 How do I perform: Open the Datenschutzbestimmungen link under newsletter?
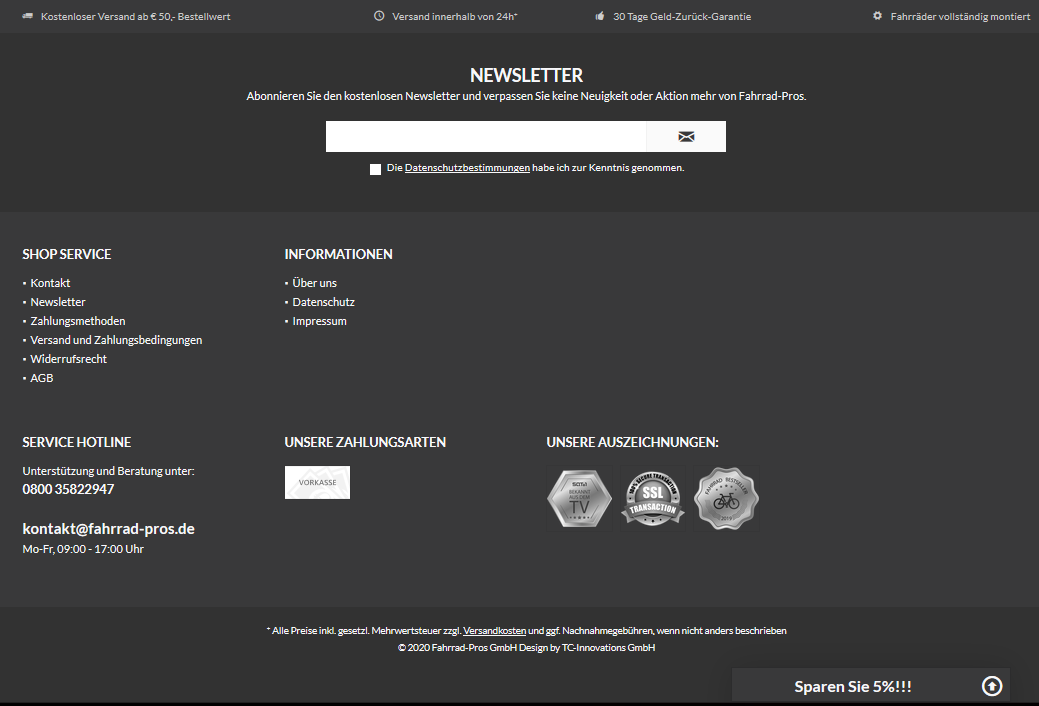pyautogui.click(x=467, y=168)
